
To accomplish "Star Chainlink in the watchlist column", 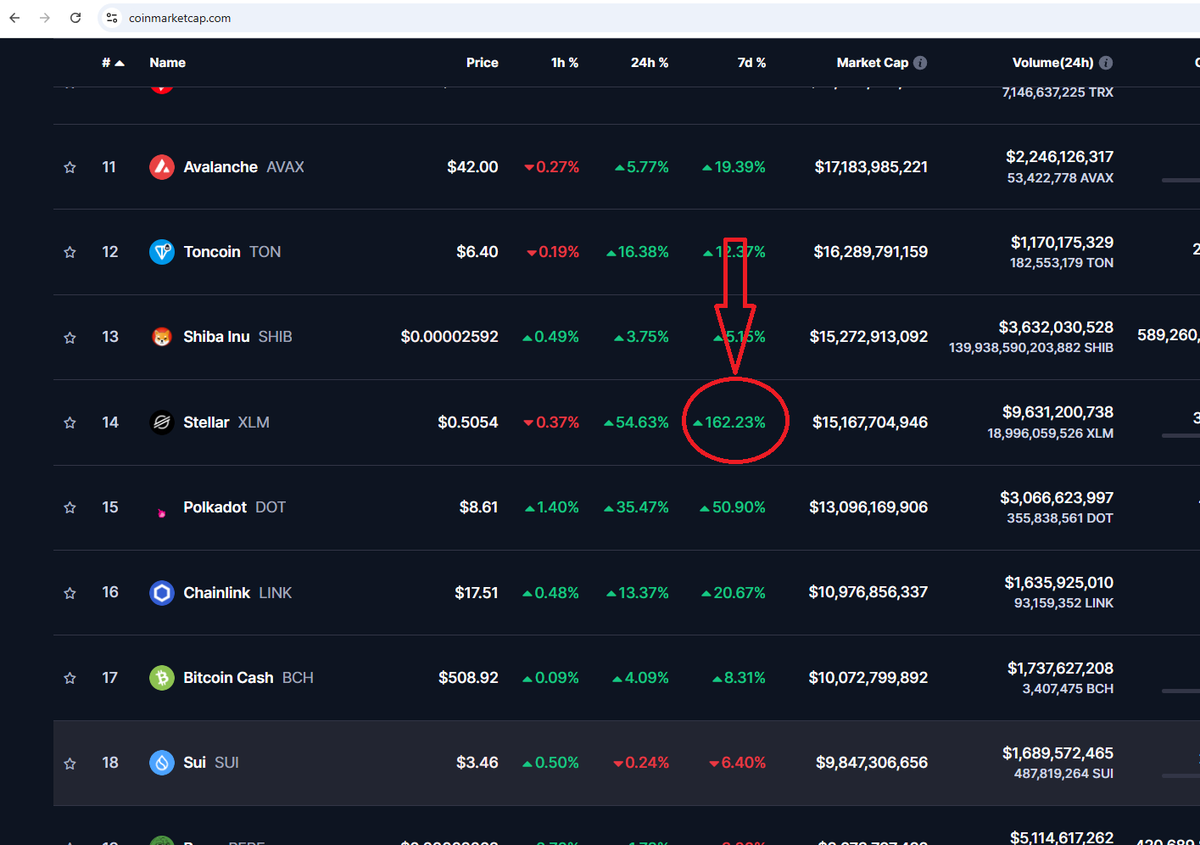I will 70,593.
